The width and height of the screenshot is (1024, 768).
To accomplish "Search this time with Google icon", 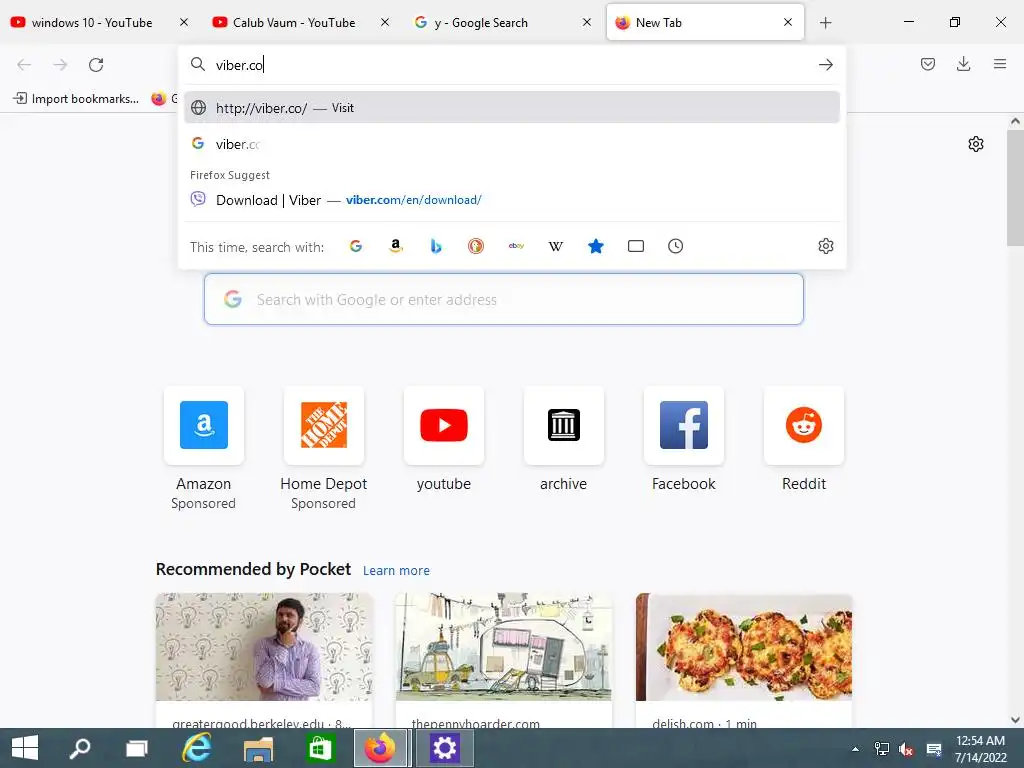I will coord(356,246).
